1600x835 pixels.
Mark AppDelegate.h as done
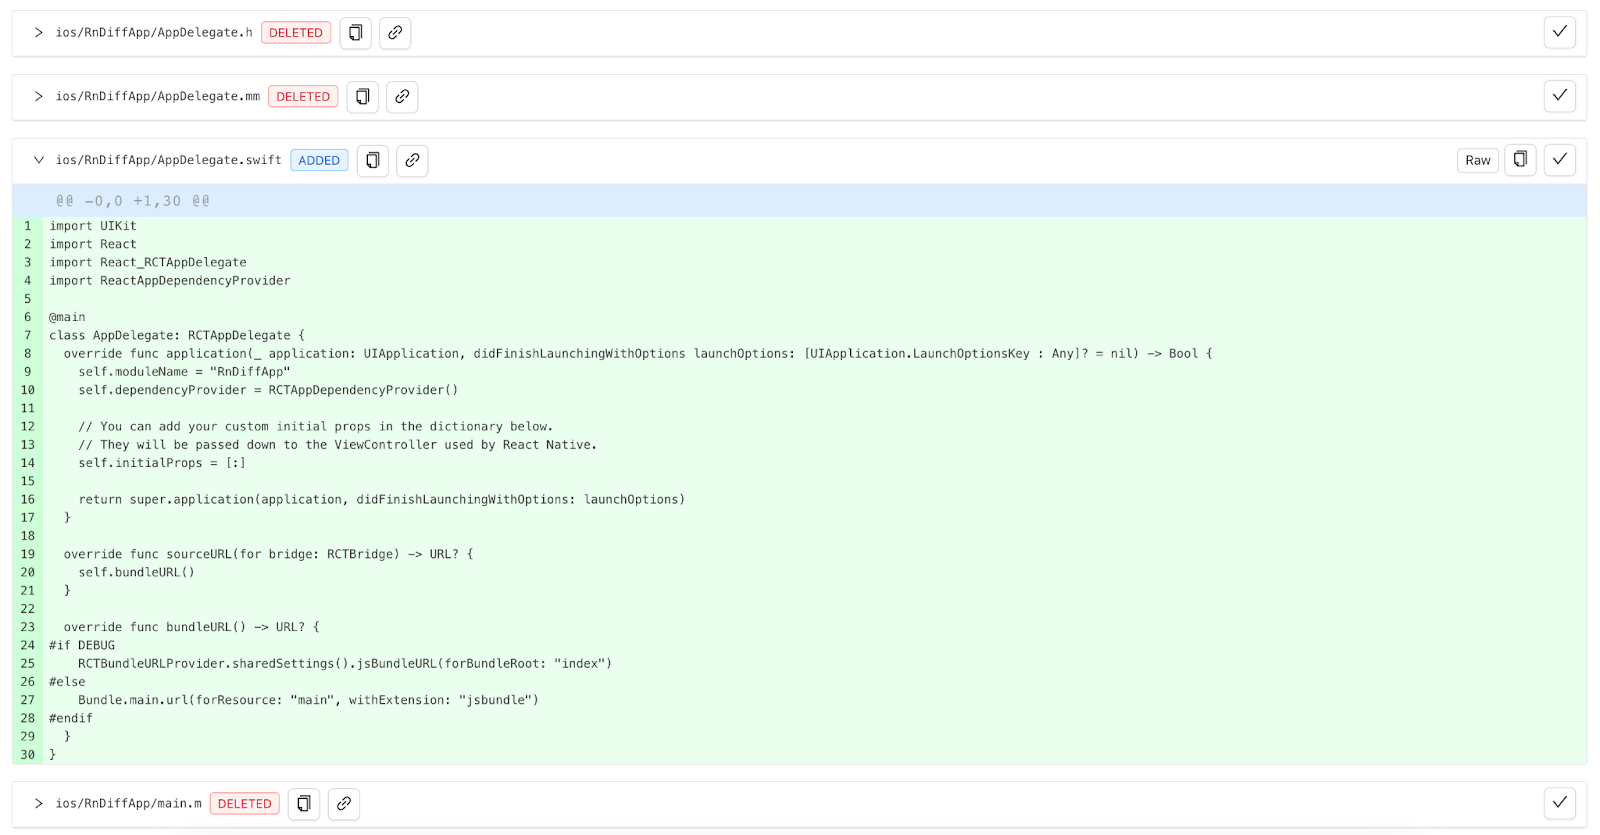point(1559,32)
